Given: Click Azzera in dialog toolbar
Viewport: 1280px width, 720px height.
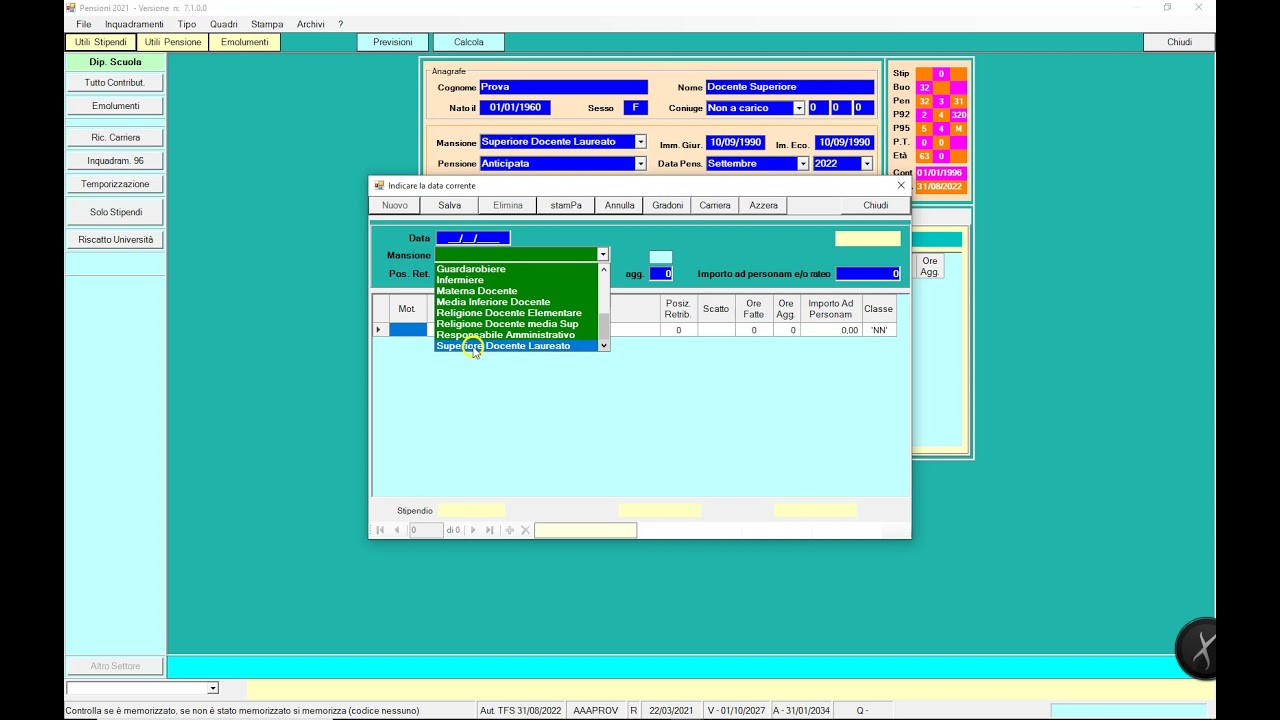Looking at the screenshot, I should [764, 205].
